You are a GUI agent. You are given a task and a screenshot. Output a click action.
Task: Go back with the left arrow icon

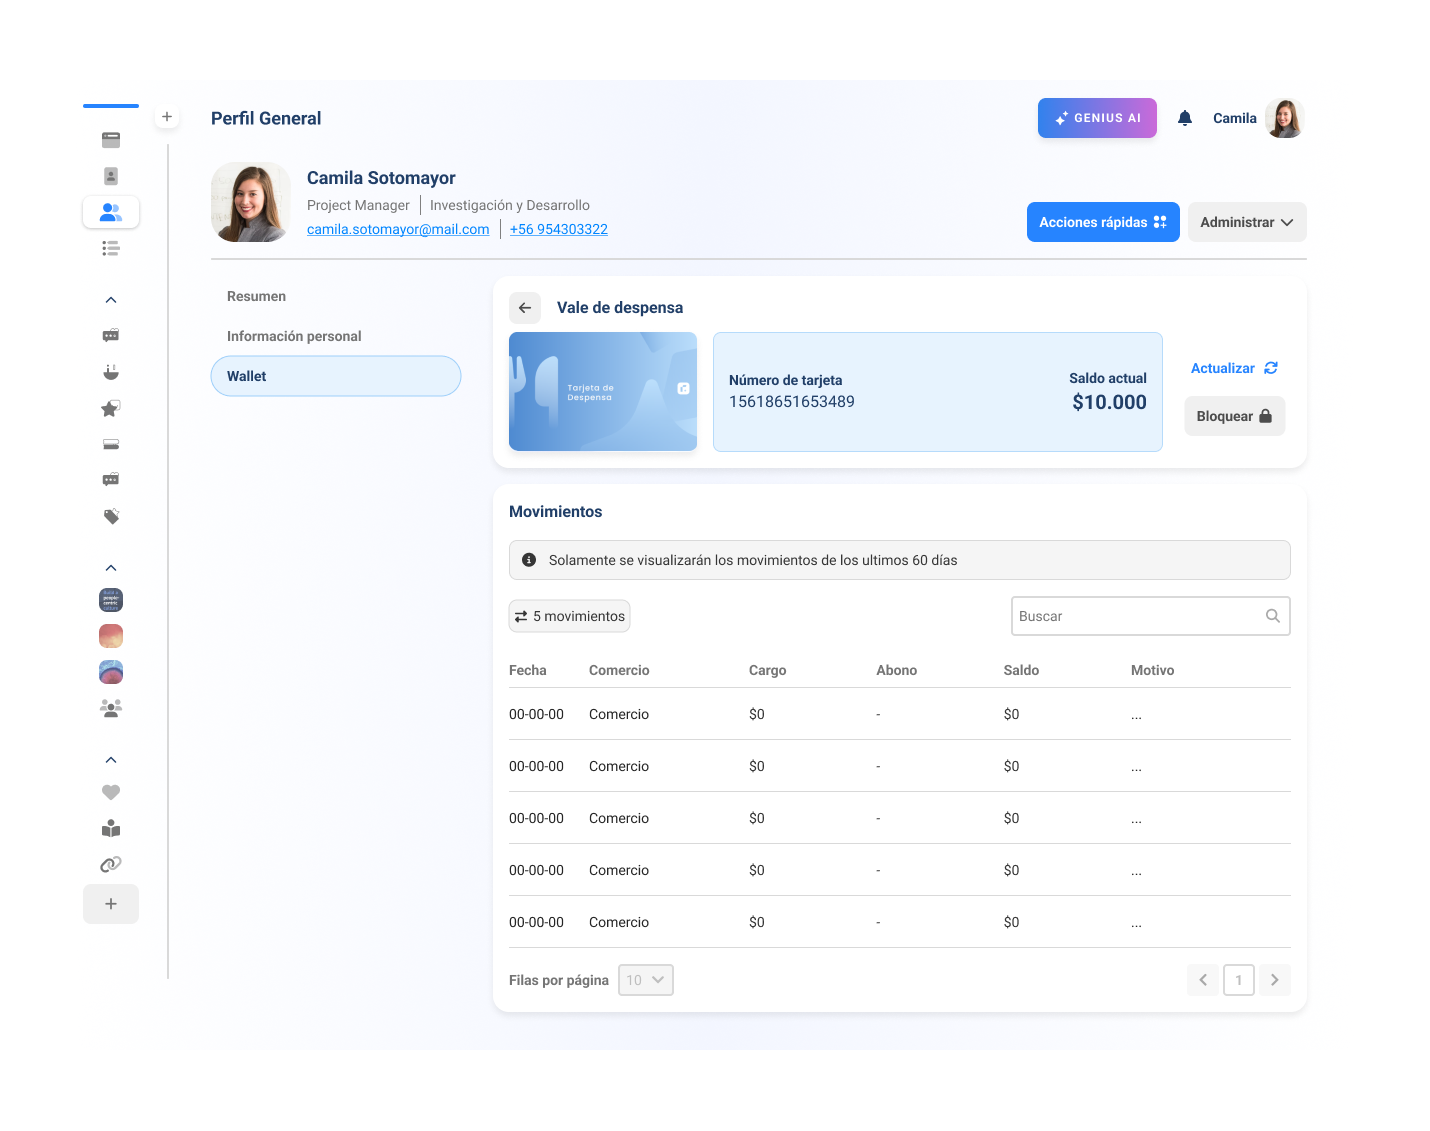click(x=525, y=308)
